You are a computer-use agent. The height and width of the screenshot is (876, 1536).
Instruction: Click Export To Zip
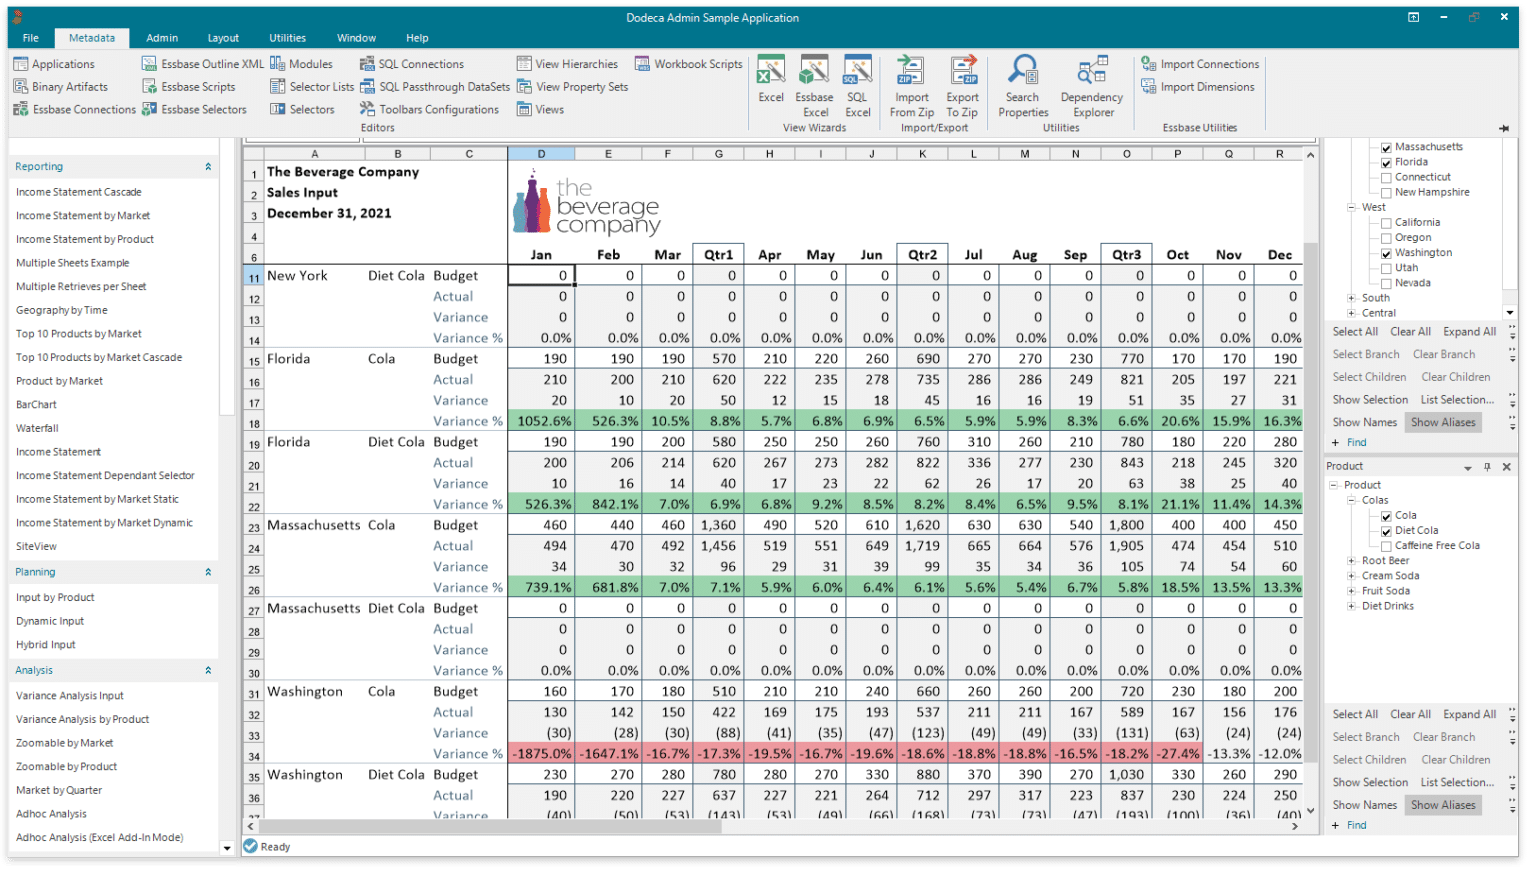pyautogui.click(x=962, y=85)
